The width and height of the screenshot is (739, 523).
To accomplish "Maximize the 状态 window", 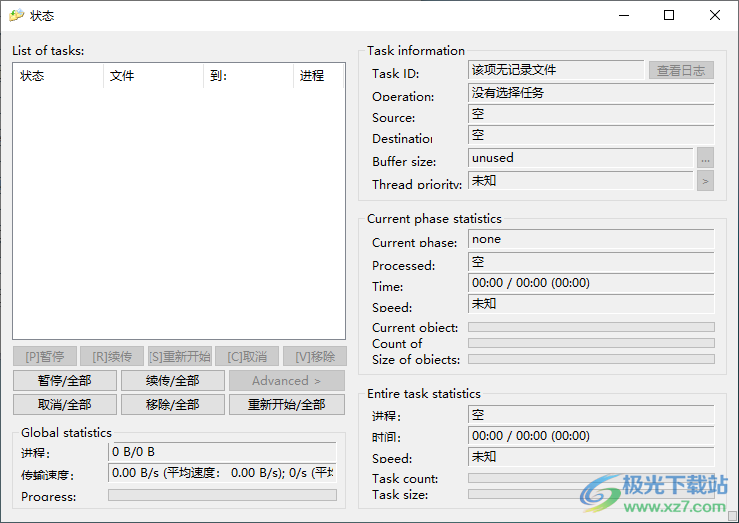I will (669, 15).
